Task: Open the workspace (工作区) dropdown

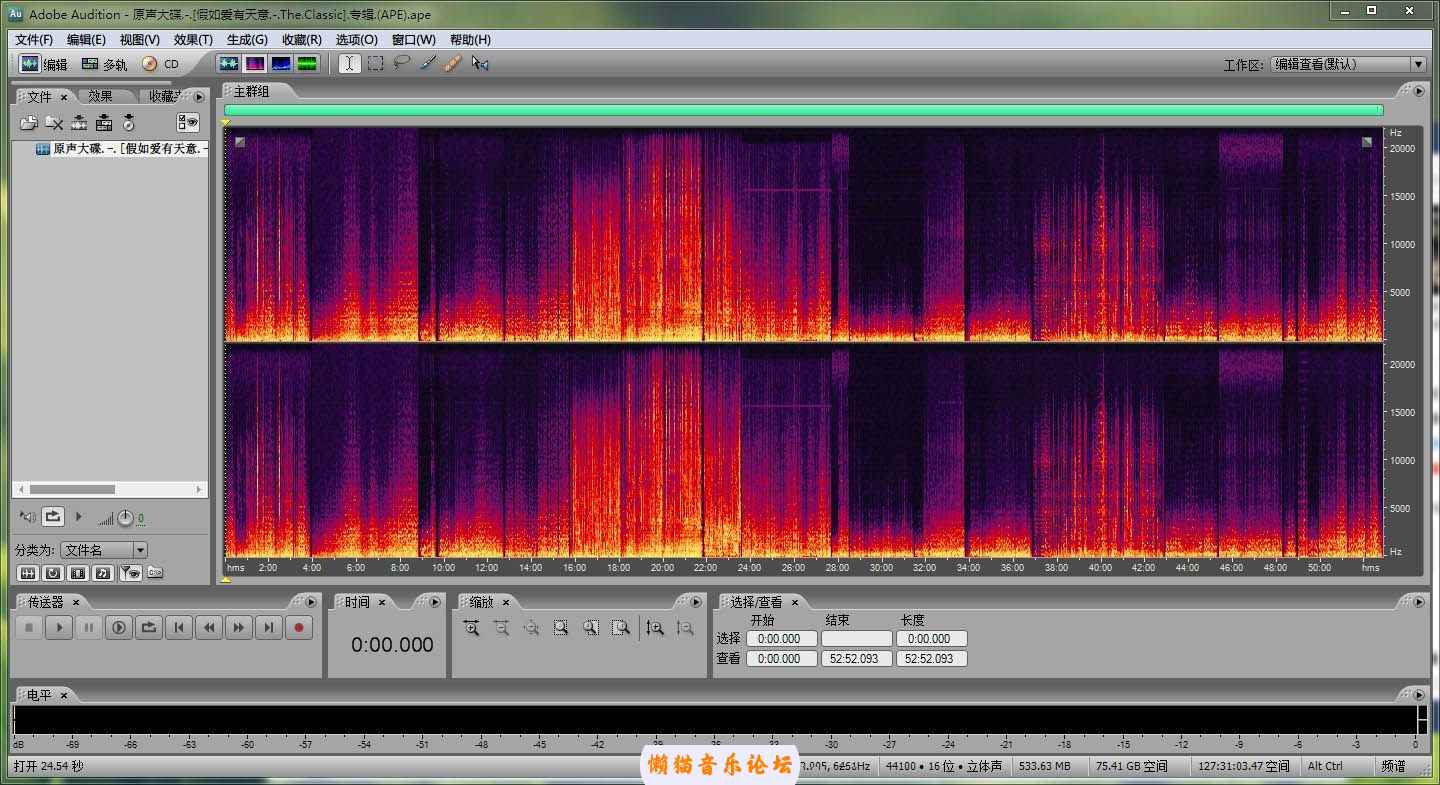Action: tap(1347, 64)
